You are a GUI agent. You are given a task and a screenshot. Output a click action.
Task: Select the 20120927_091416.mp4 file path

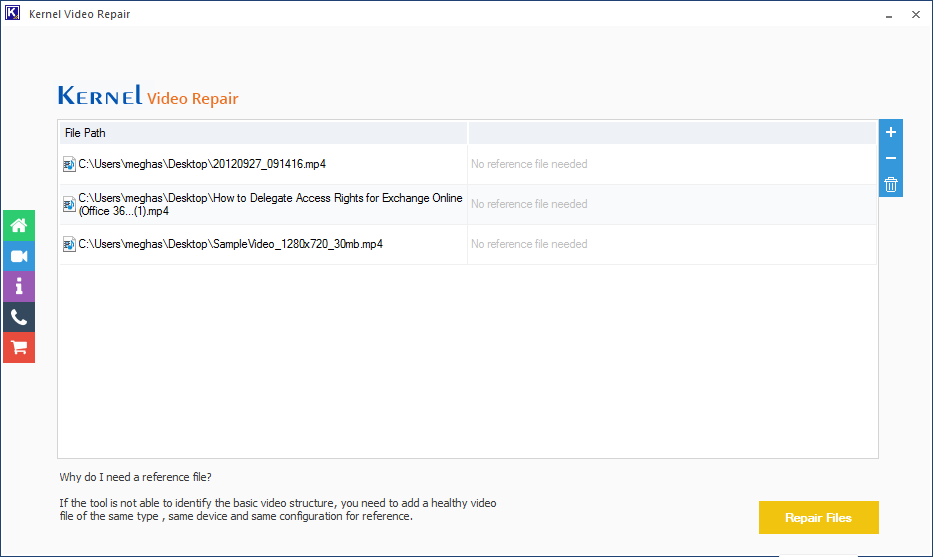coord(202,164)
